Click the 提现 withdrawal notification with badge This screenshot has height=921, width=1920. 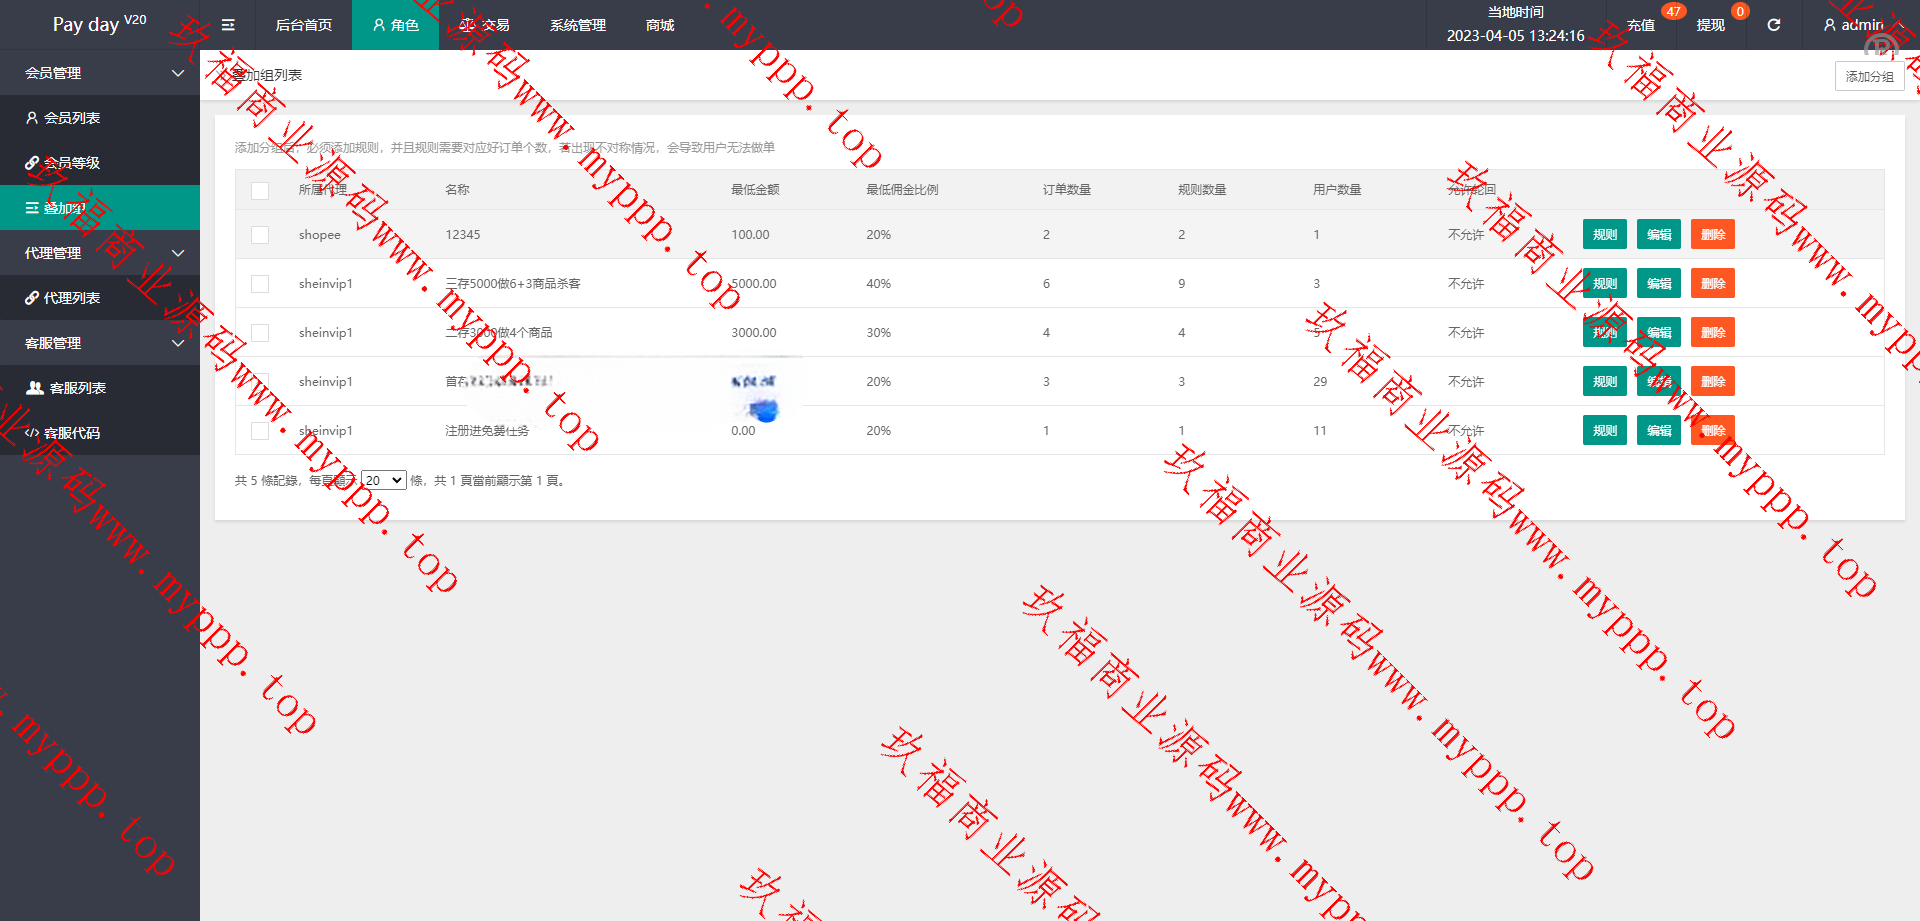(1710, 25)
